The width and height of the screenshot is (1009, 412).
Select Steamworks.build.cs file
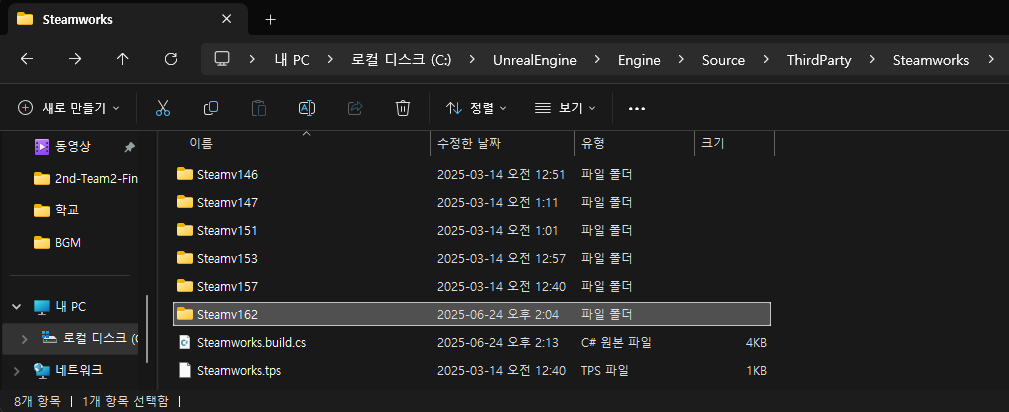(472, 342)
